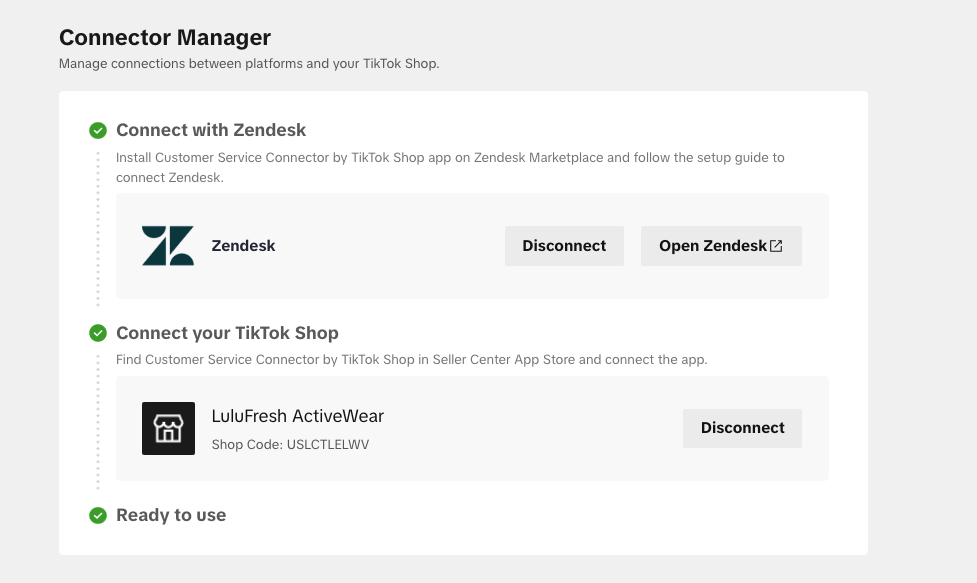The height and width of the screenshot is (583, 977).
Task: Click the Zendesk Marketplace install instructions text
Action: click(x=450, y=158)
